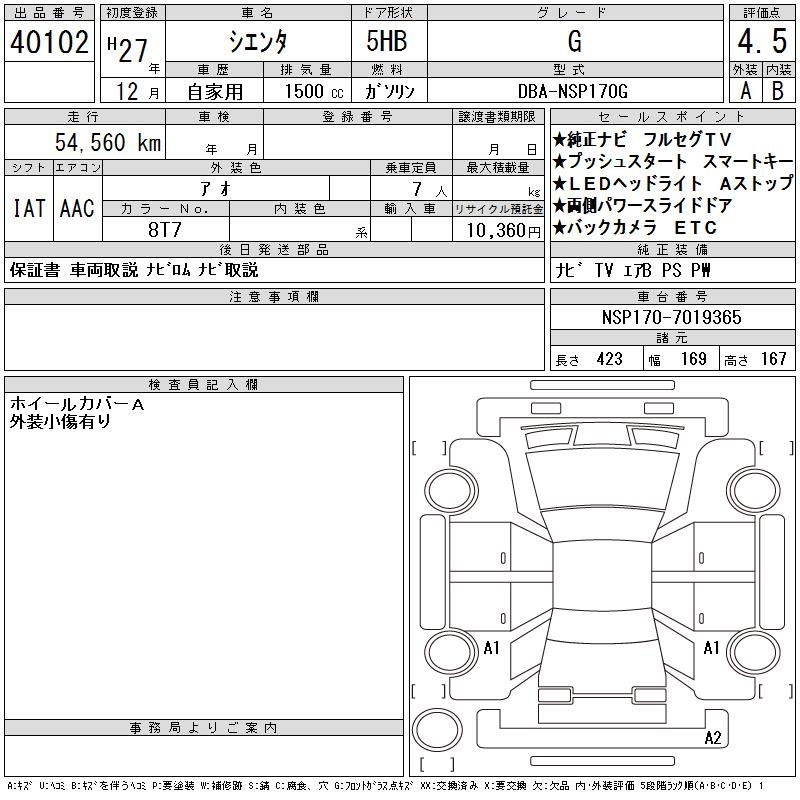
Task: Select the grade value G
Action: [x=574, y=41]
